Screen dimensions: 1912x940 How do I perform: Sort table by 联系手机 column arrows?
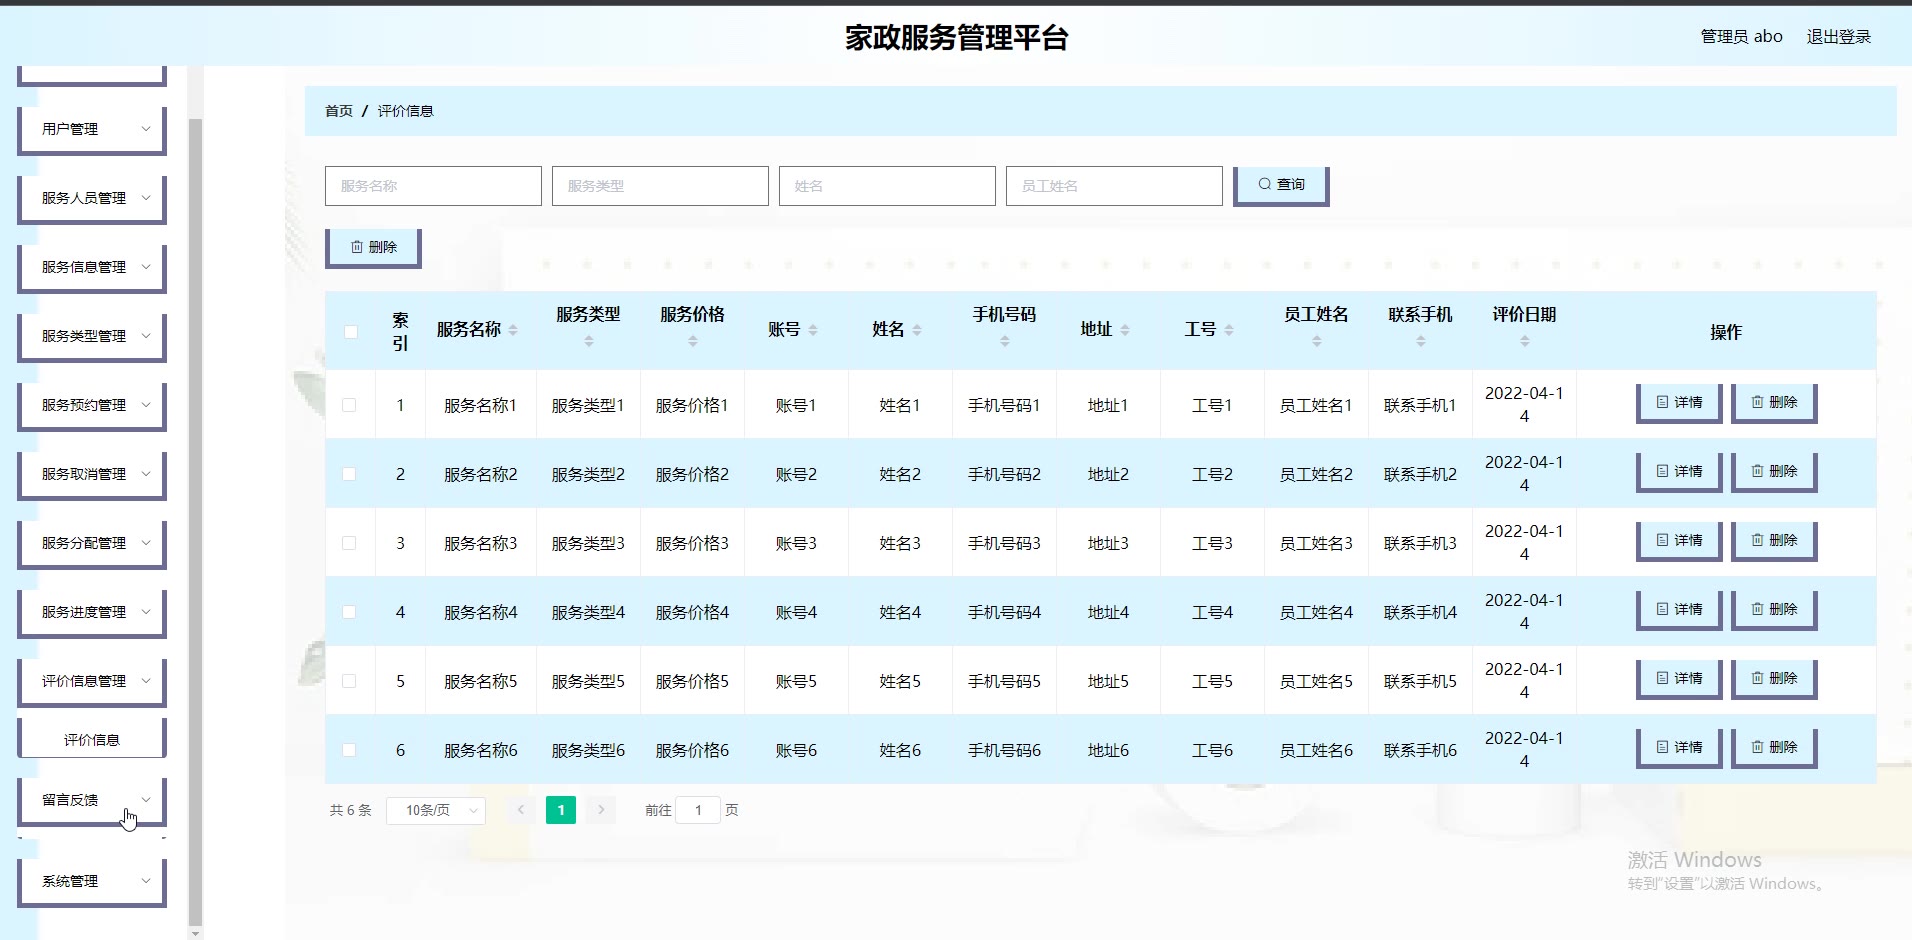pyautogui.click(x=1421, y=342)
